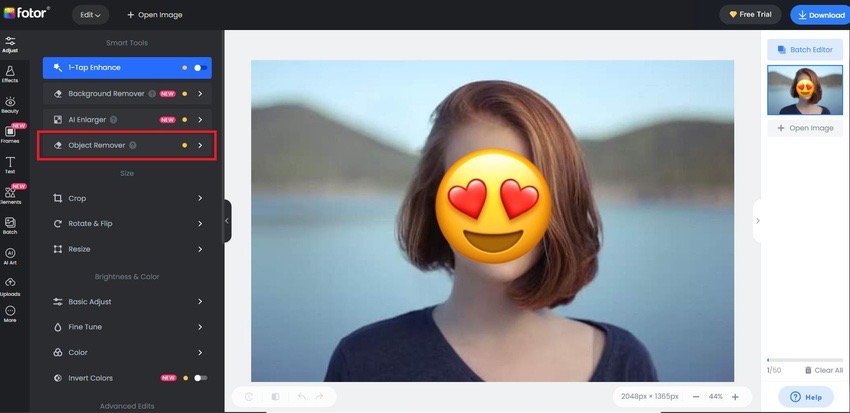Image resolution: width=850 pixels, height=413 pixels.
Task: Open the Frames sidebar tab
Action: pyautogui.click(x=10, y=134)
